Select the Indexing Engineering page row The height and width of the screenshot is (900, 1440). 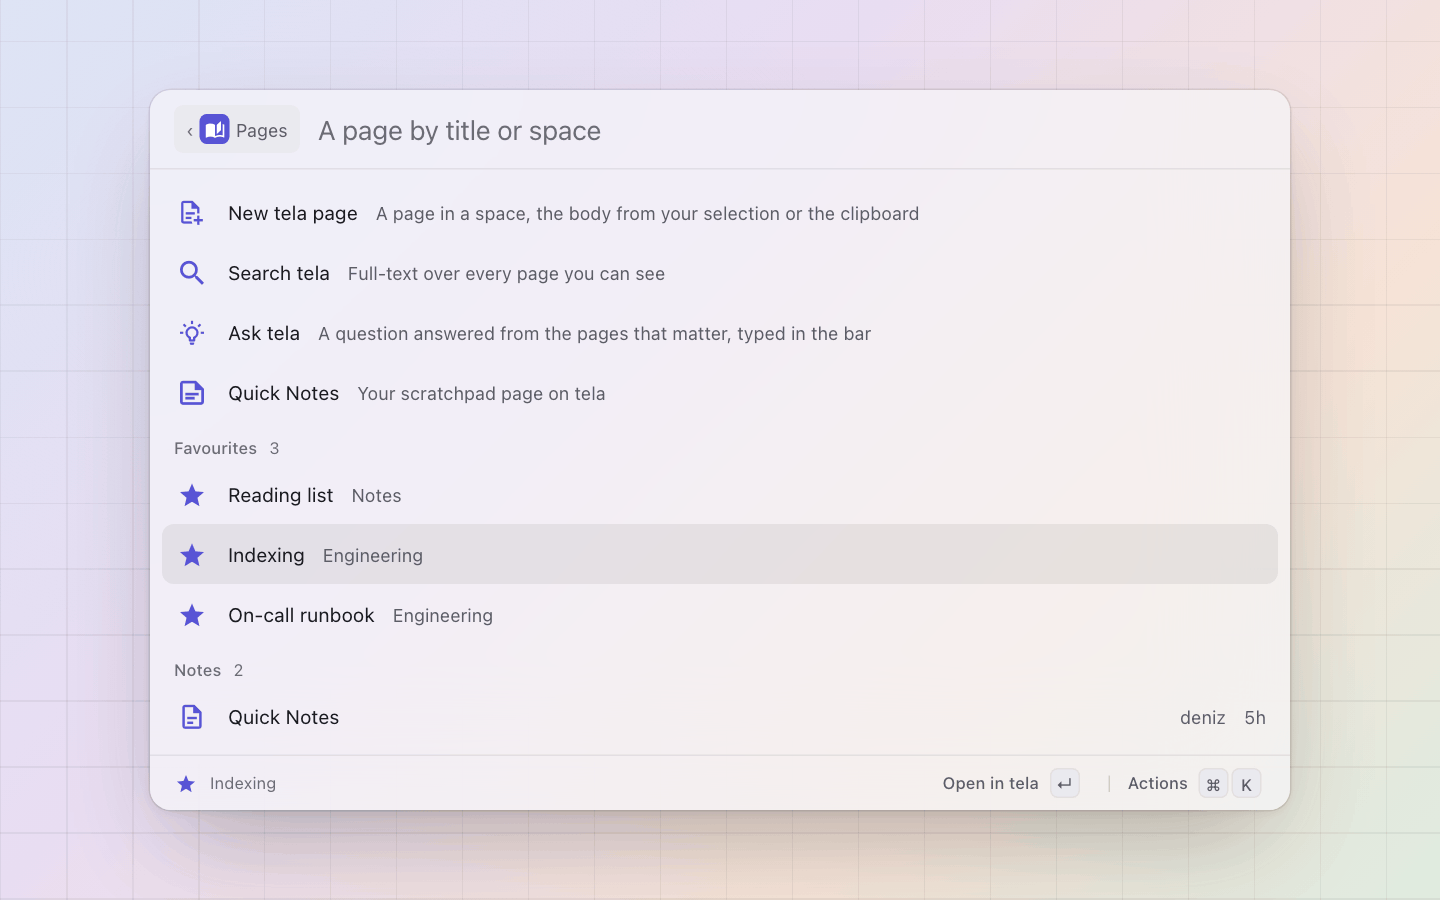coord(720,554)
